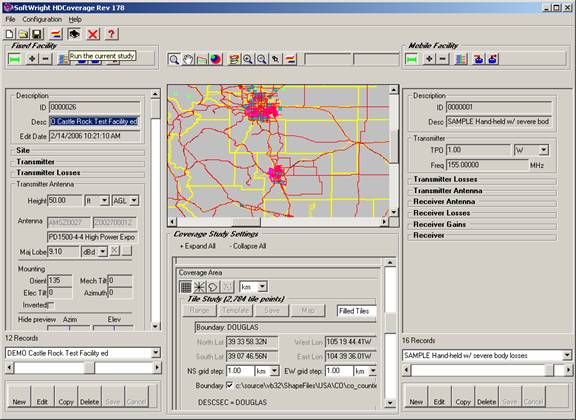Click the green Fixed Facility antenna icon

click(x=15, y=59)
